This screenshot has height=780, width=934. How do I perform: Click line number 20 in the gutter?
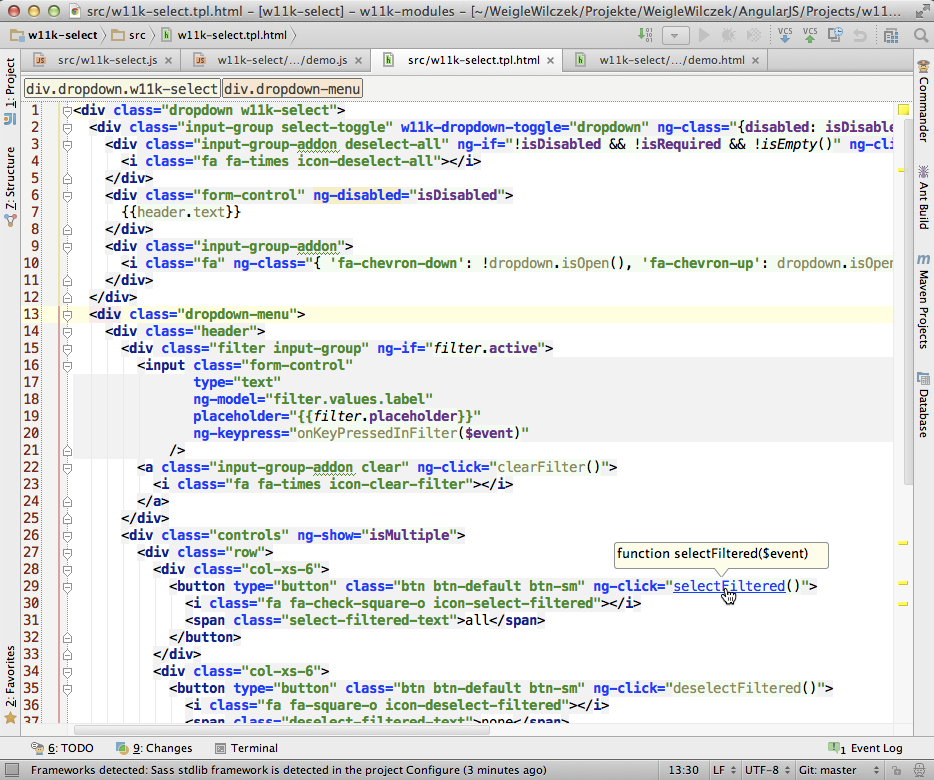pos(31,433)
